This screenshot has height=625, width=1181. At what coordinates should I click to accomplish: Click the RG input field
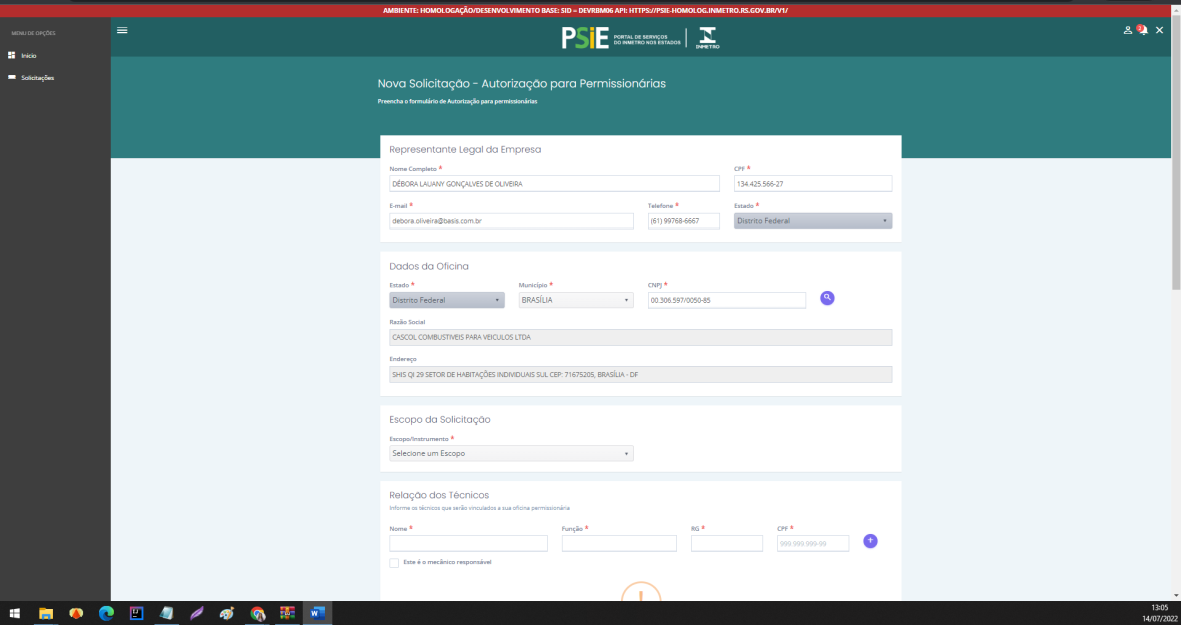(x=727, y=544)
